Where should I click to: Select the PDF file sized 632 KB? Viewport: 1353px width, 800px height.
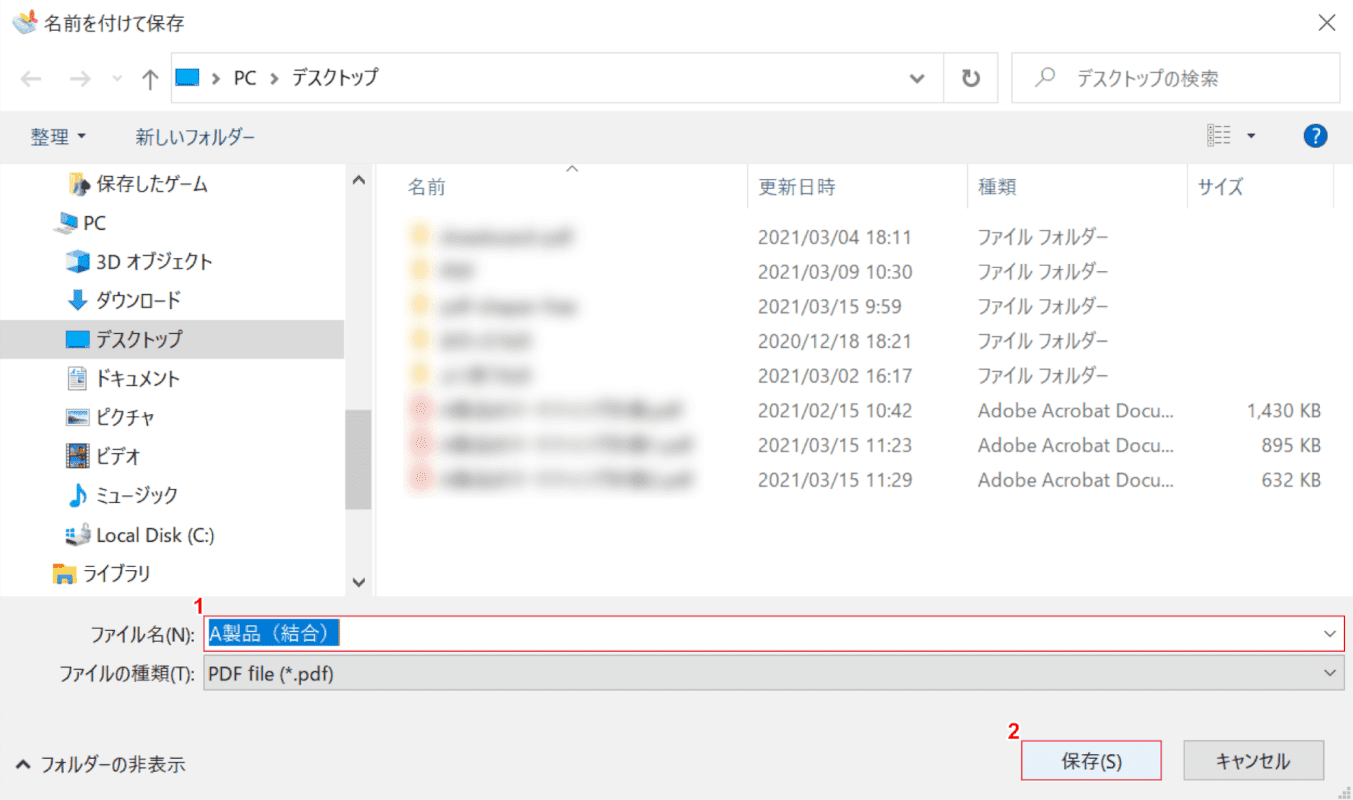pyautogui.click(x=866, y=479)
